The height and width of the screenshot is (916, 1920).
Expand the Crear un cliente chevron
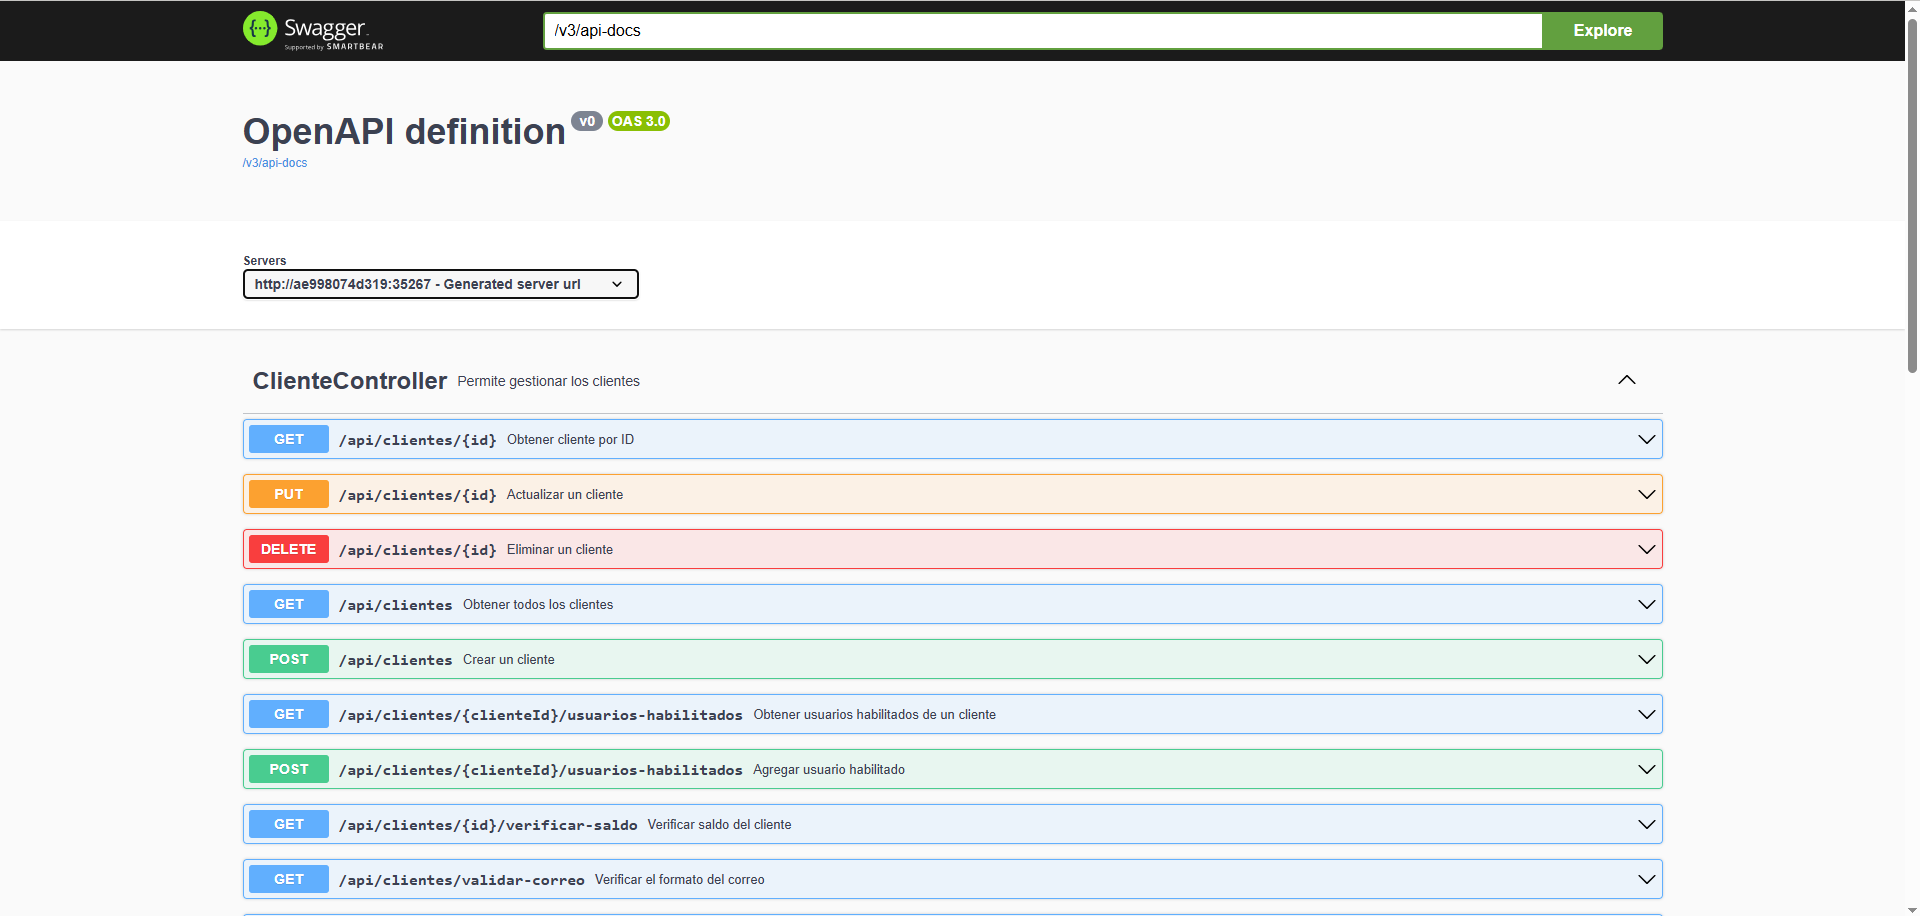click(1646, 660)
